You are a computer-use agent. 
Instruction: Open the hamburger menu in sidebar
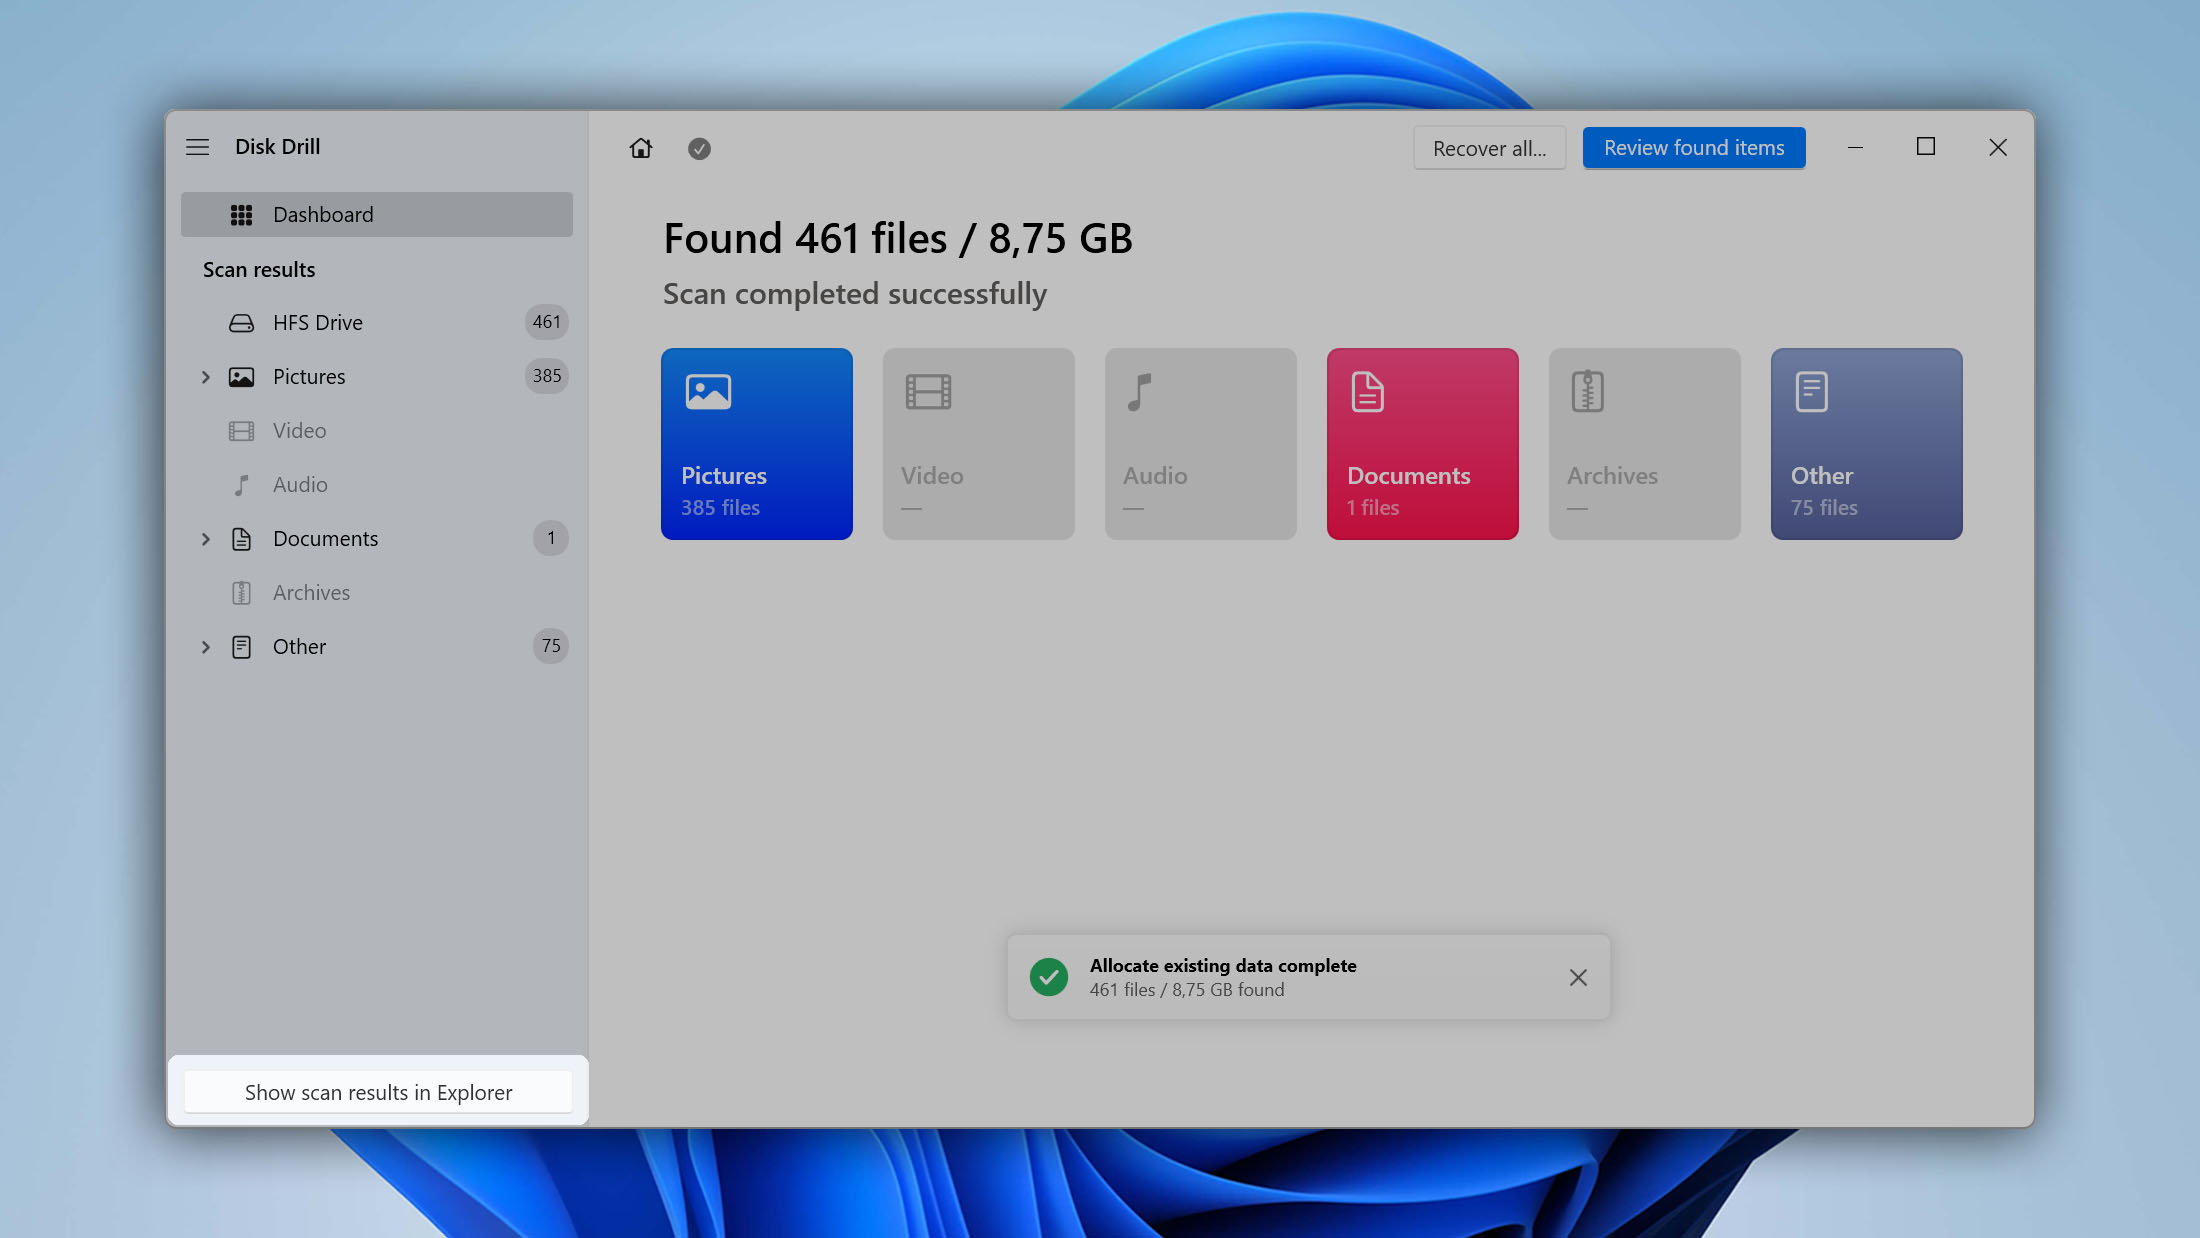coord(198,145)
